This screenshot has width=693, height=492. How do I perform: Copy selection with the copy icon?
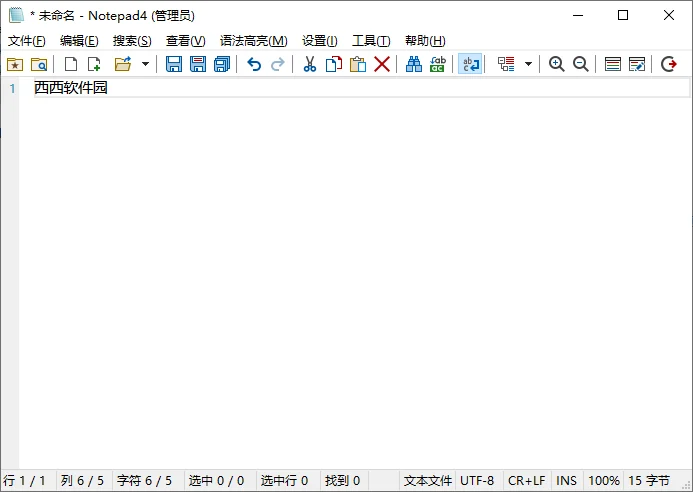[x=334, y=65]
